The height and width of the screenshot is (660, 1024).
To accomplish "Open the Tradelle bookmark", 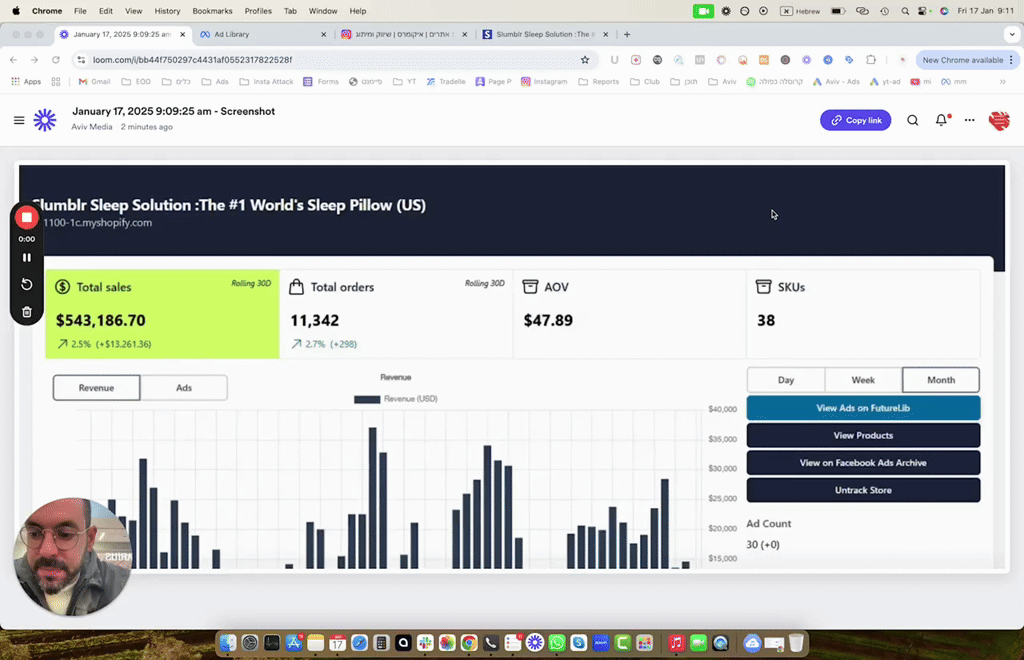I will (446, 82).
